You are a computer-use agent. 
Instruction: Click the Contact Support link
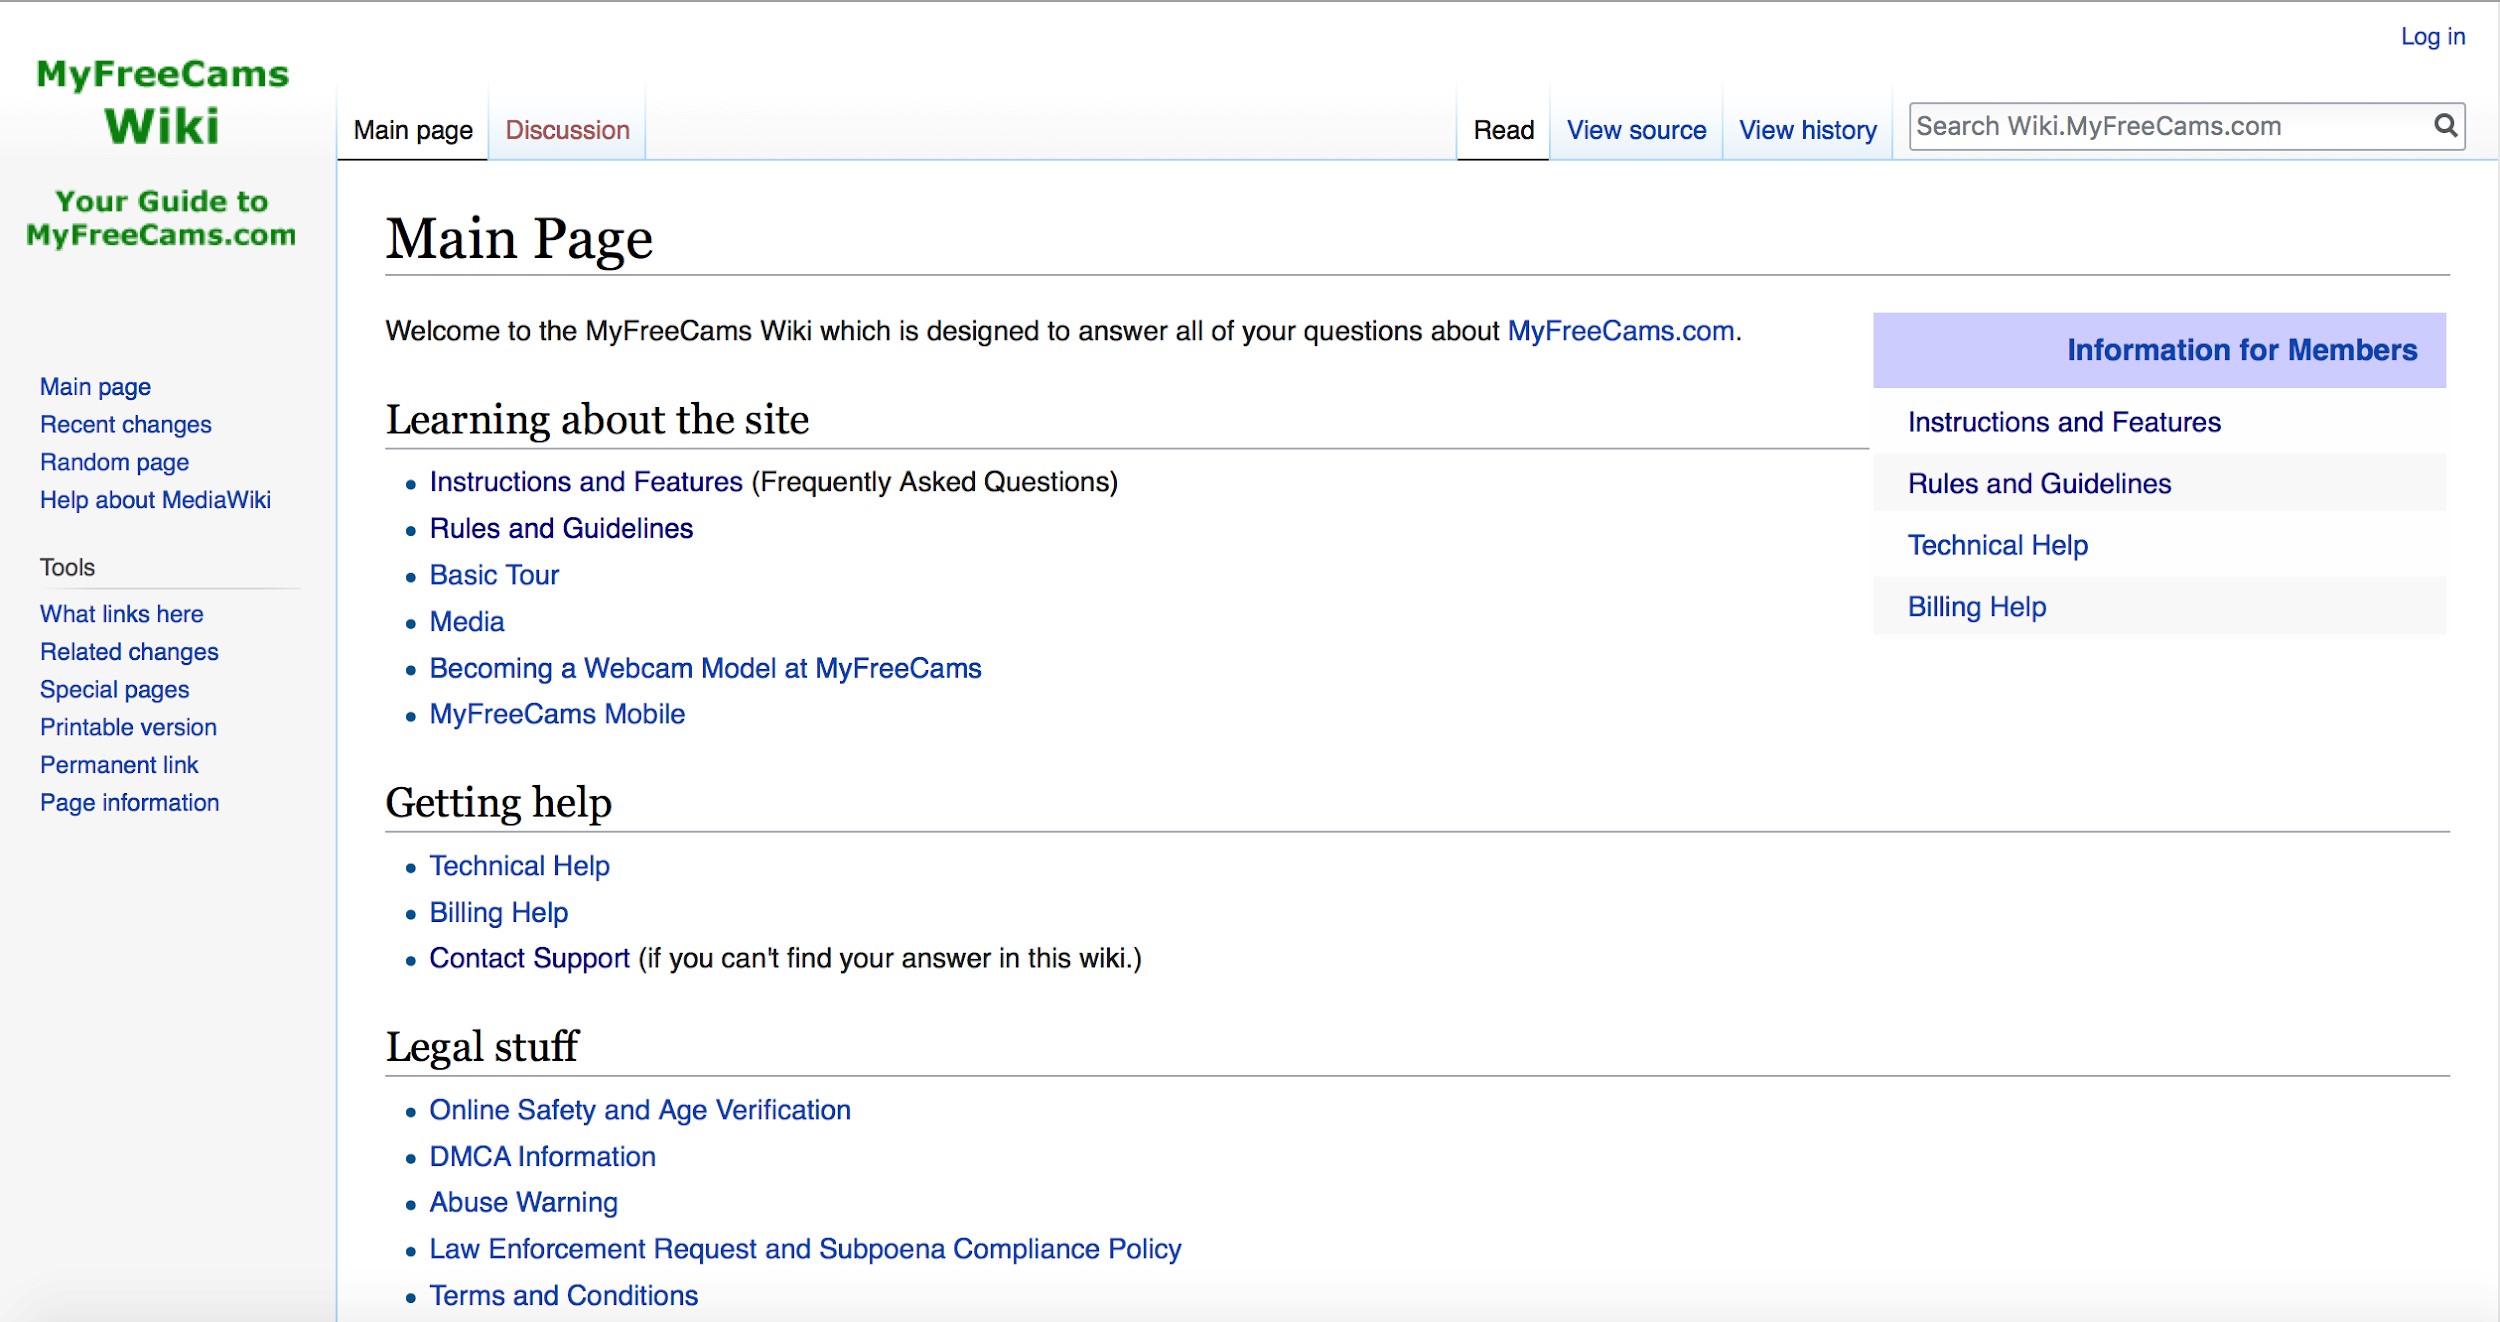529,958
